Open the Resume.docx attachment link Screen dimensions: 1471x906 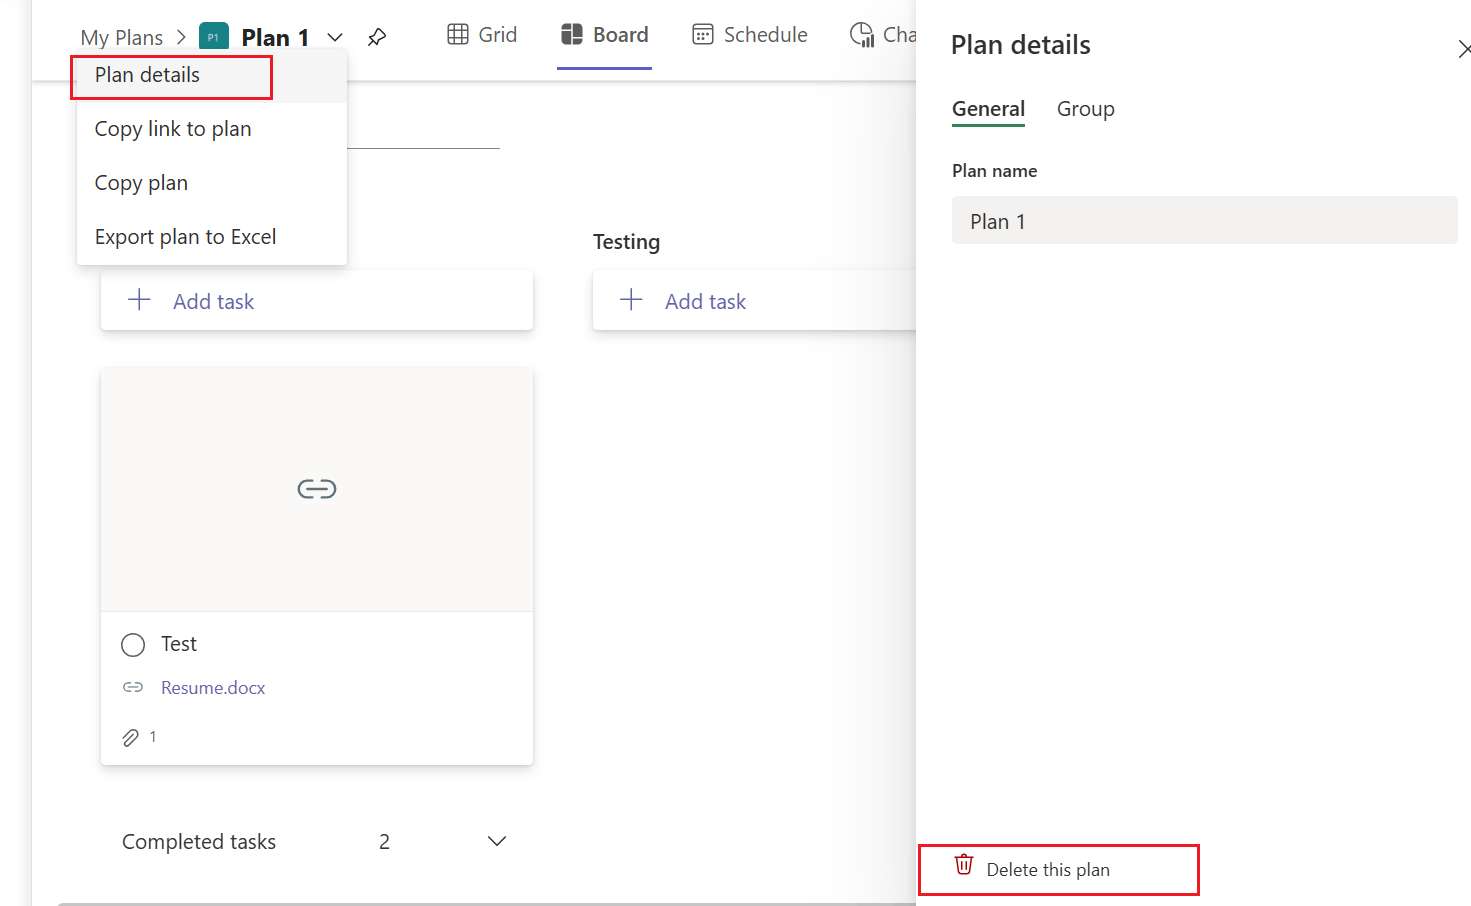[x=212, y=687]
